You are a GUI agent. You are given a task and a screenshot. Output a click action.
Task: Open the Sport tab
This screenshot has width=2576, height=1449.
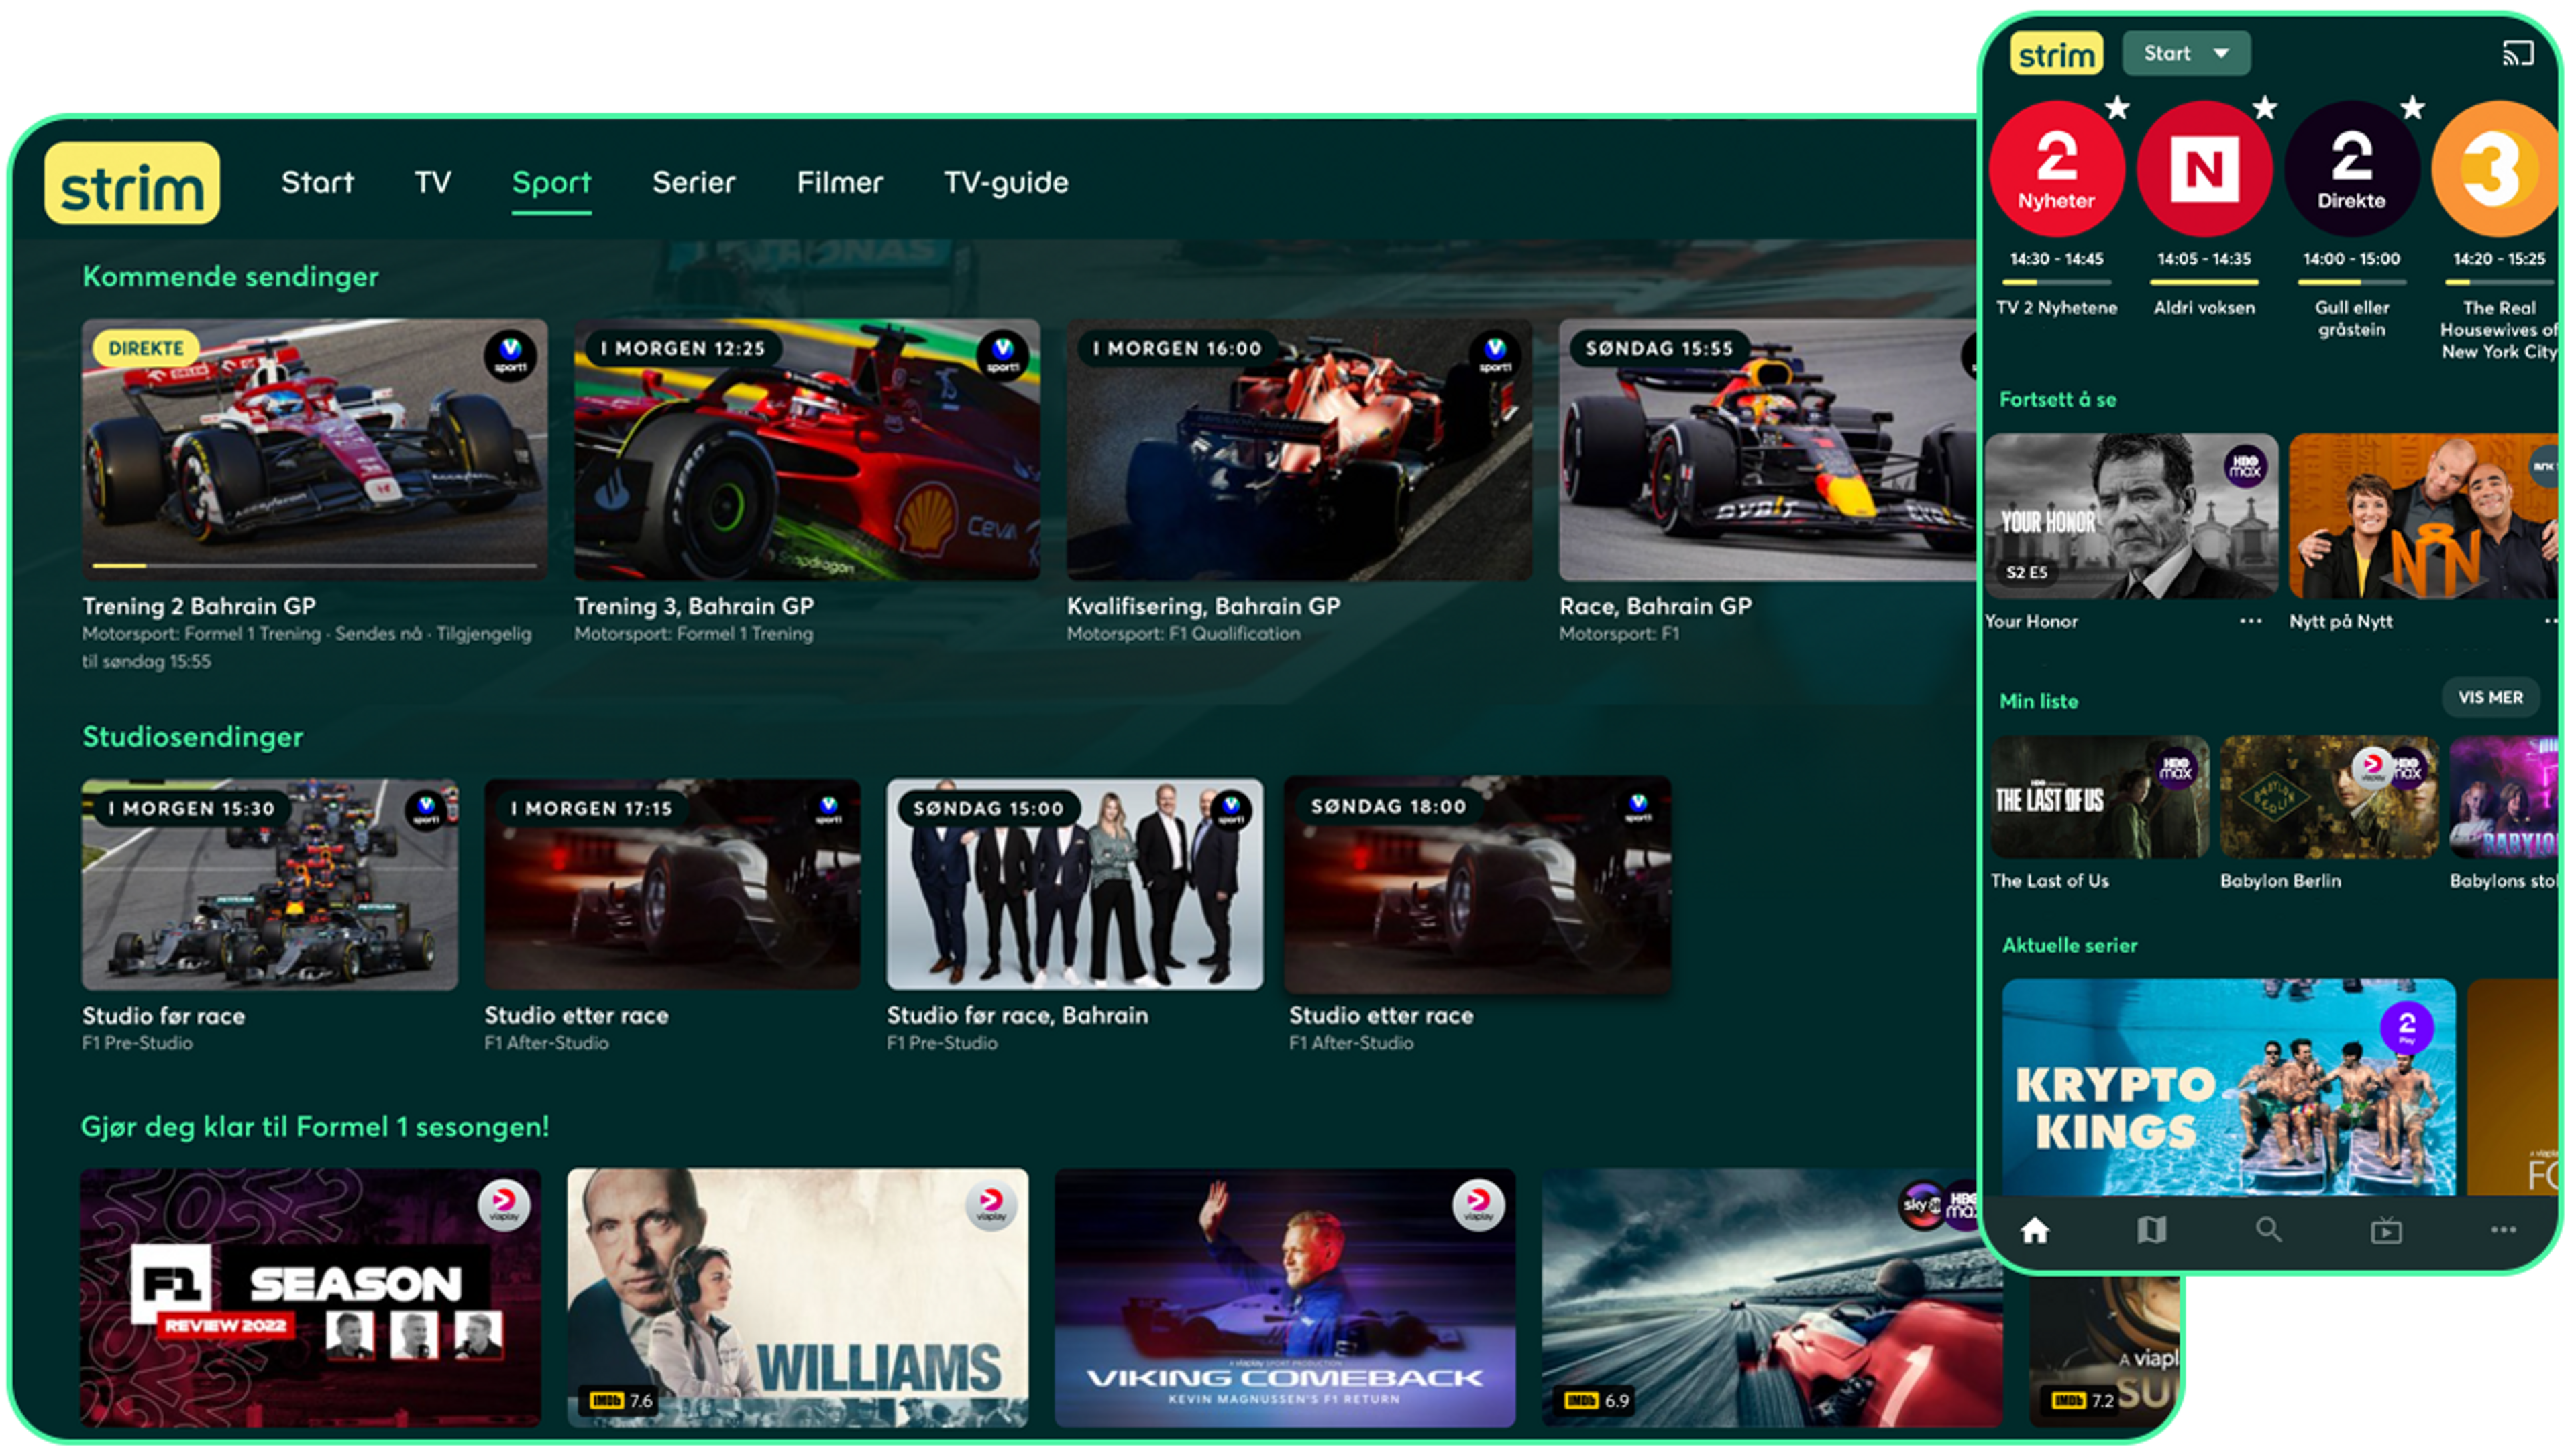pos(551,183)
